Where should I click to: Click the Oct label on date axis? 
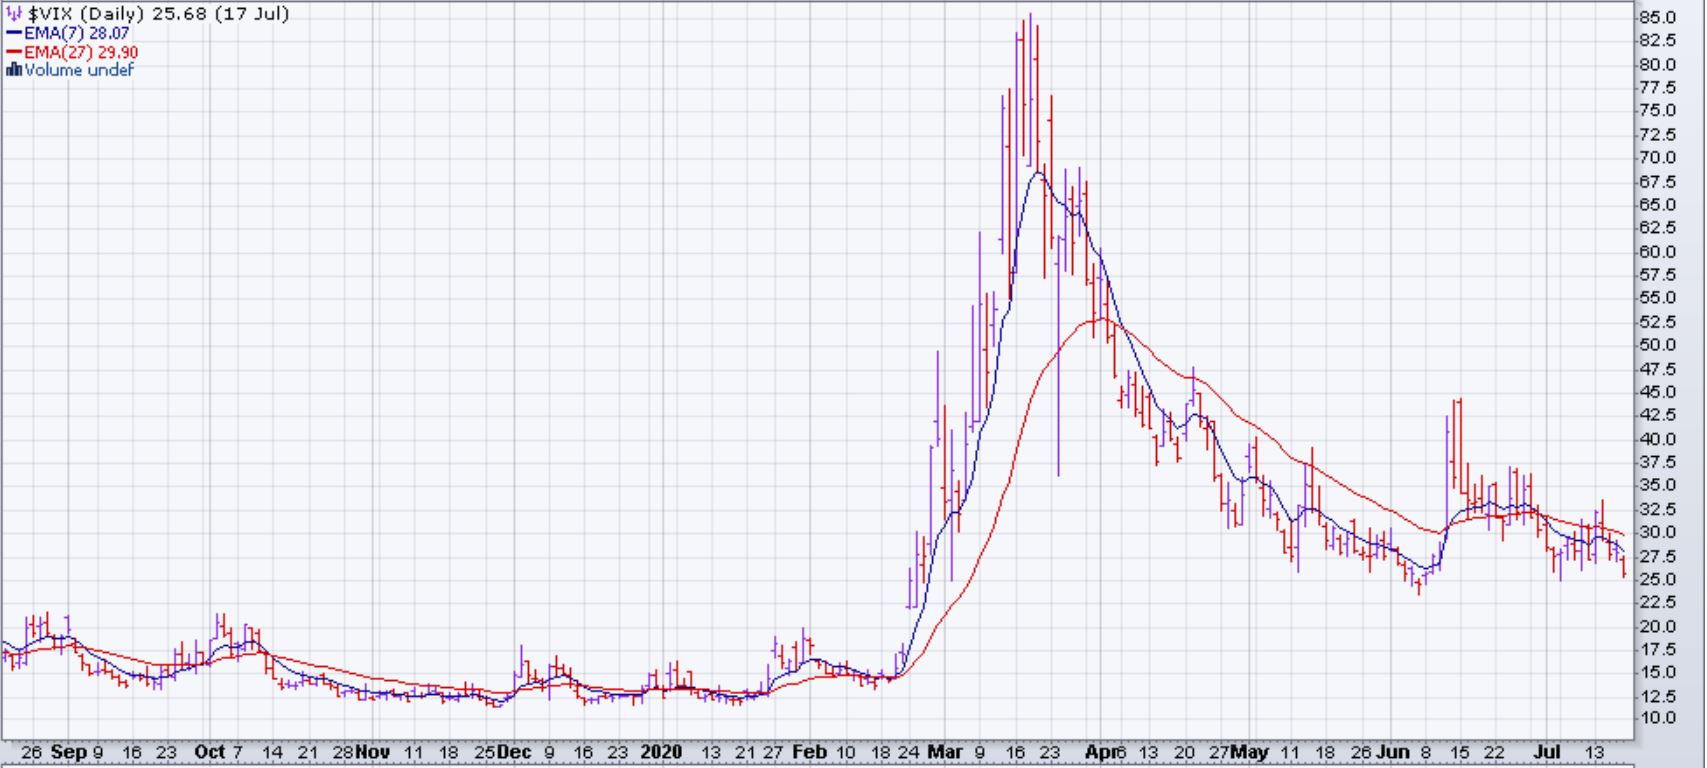pos(209,752)
